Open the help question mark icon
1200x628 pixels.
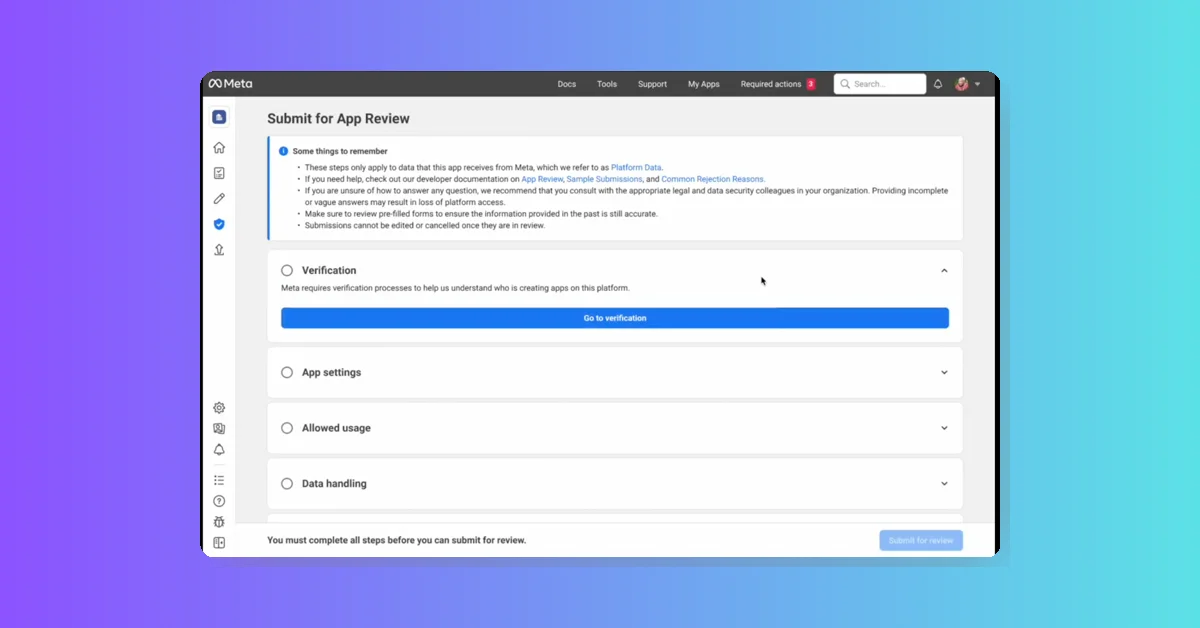[x=219, y=501]
